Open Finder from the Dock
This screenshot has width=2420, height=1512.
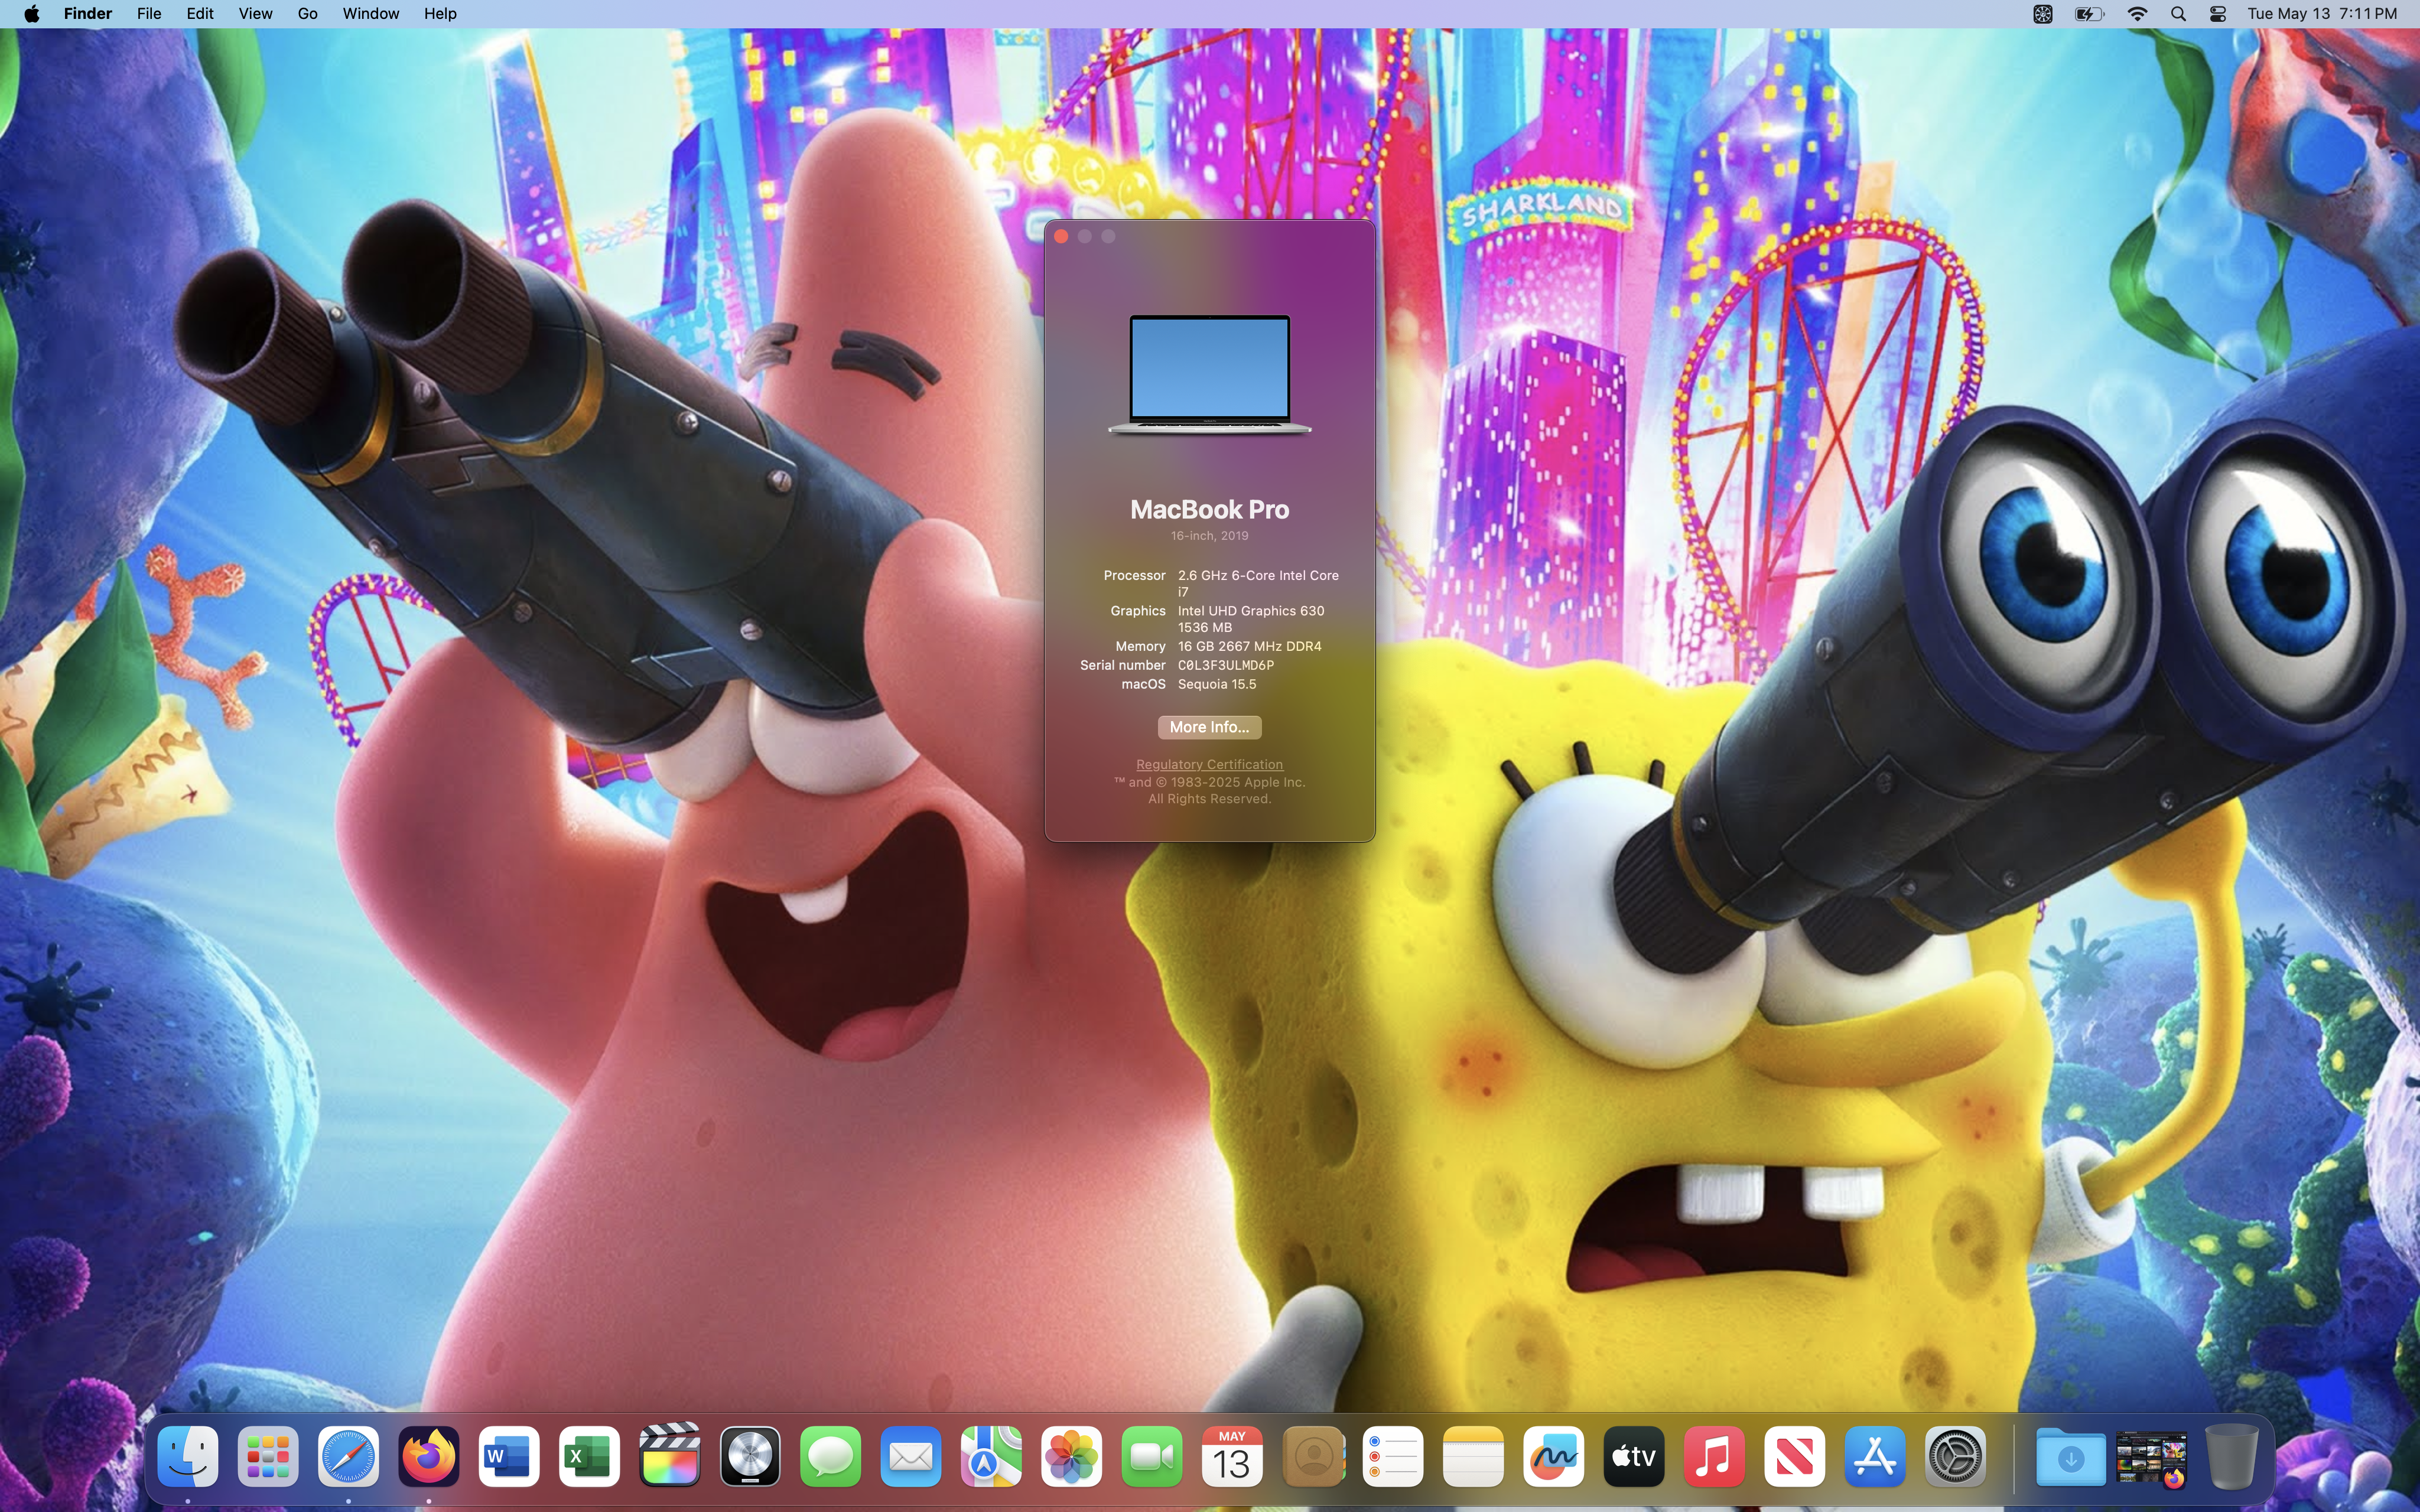click(188, 1457)
